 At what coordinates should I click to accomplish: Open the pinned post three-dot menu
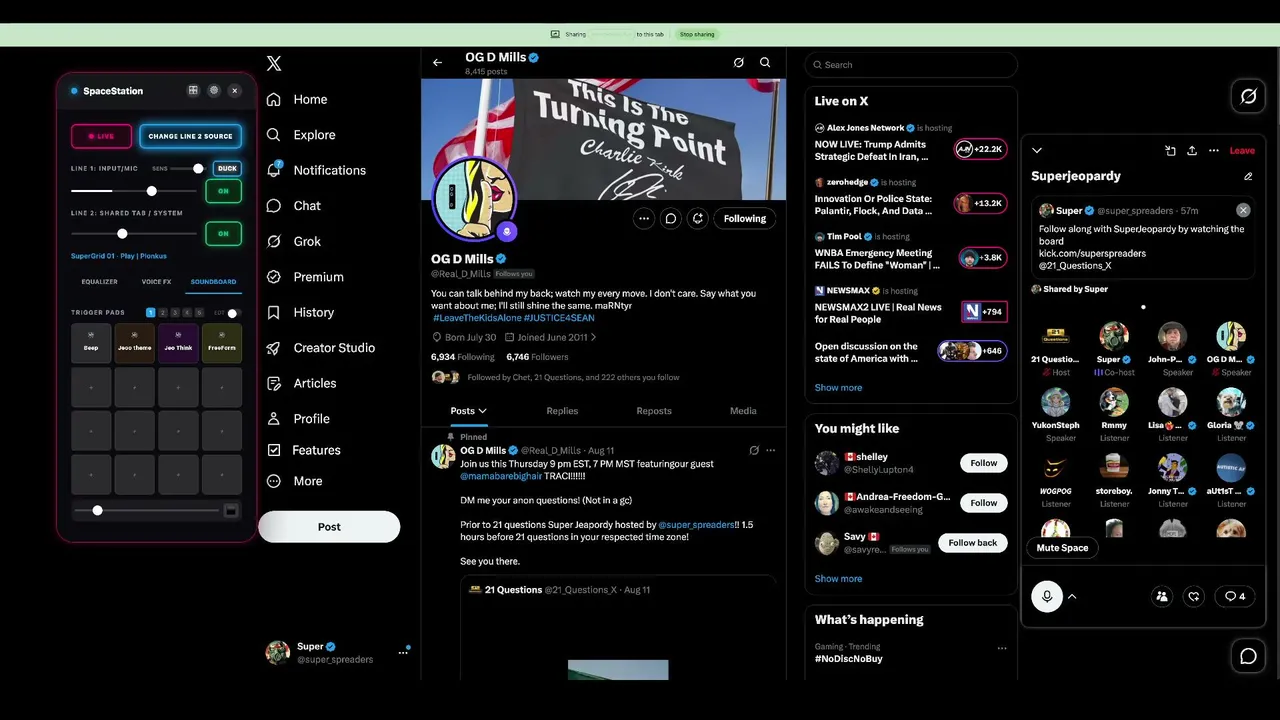(770, 451)
